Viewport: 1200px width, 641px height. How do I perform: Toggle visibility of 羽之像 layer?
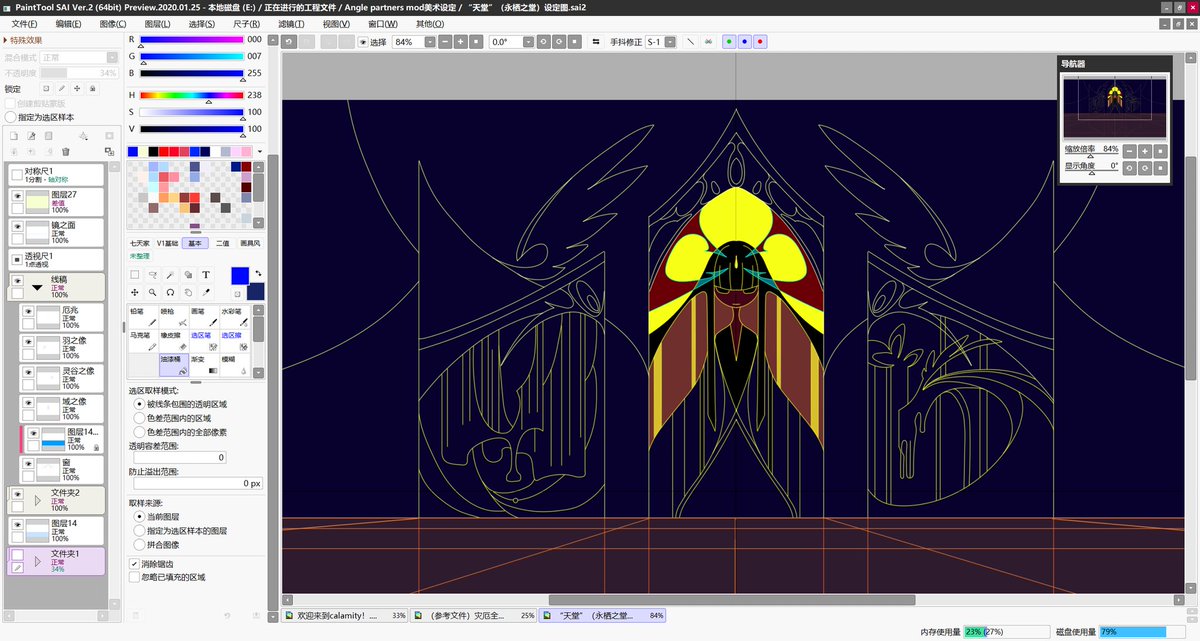tap(29, 342)
